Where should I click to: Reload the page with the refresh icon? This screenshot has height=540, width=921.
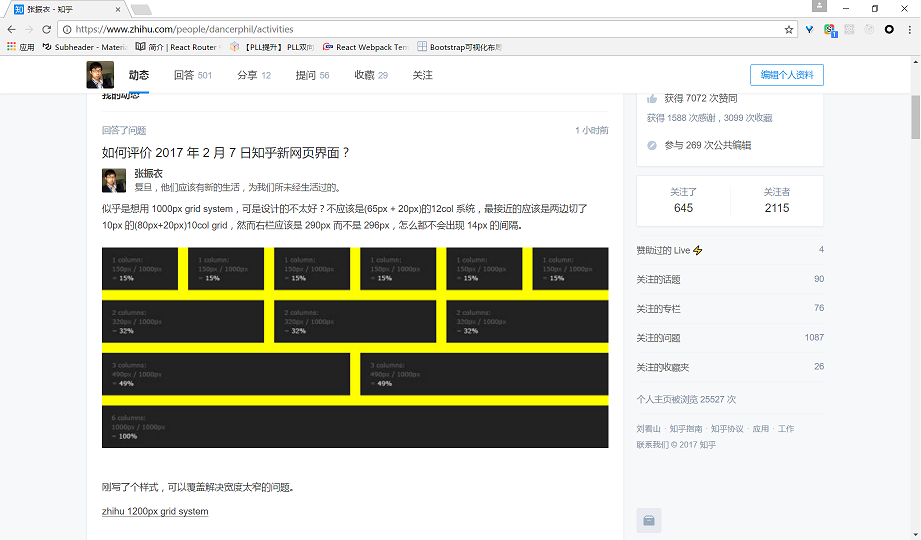click(x=46, y=29)
